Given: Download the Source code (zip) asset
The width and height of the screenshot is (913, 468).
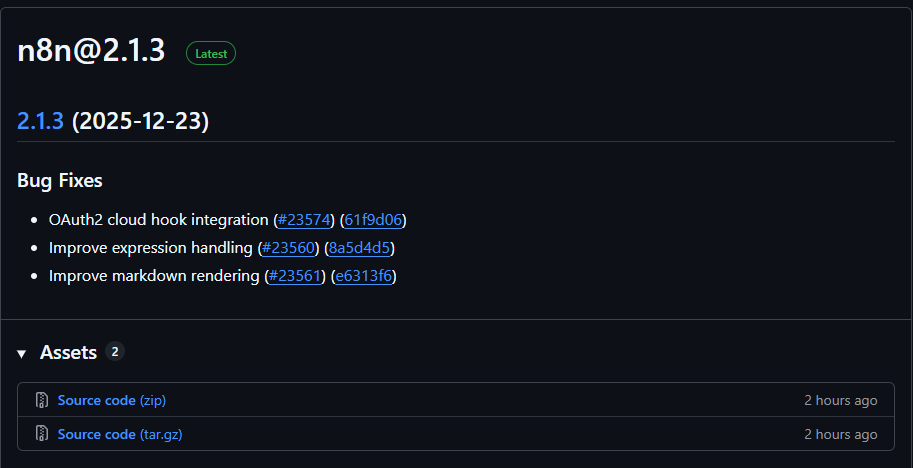Looking at the screenshot, I should point(111,400).
